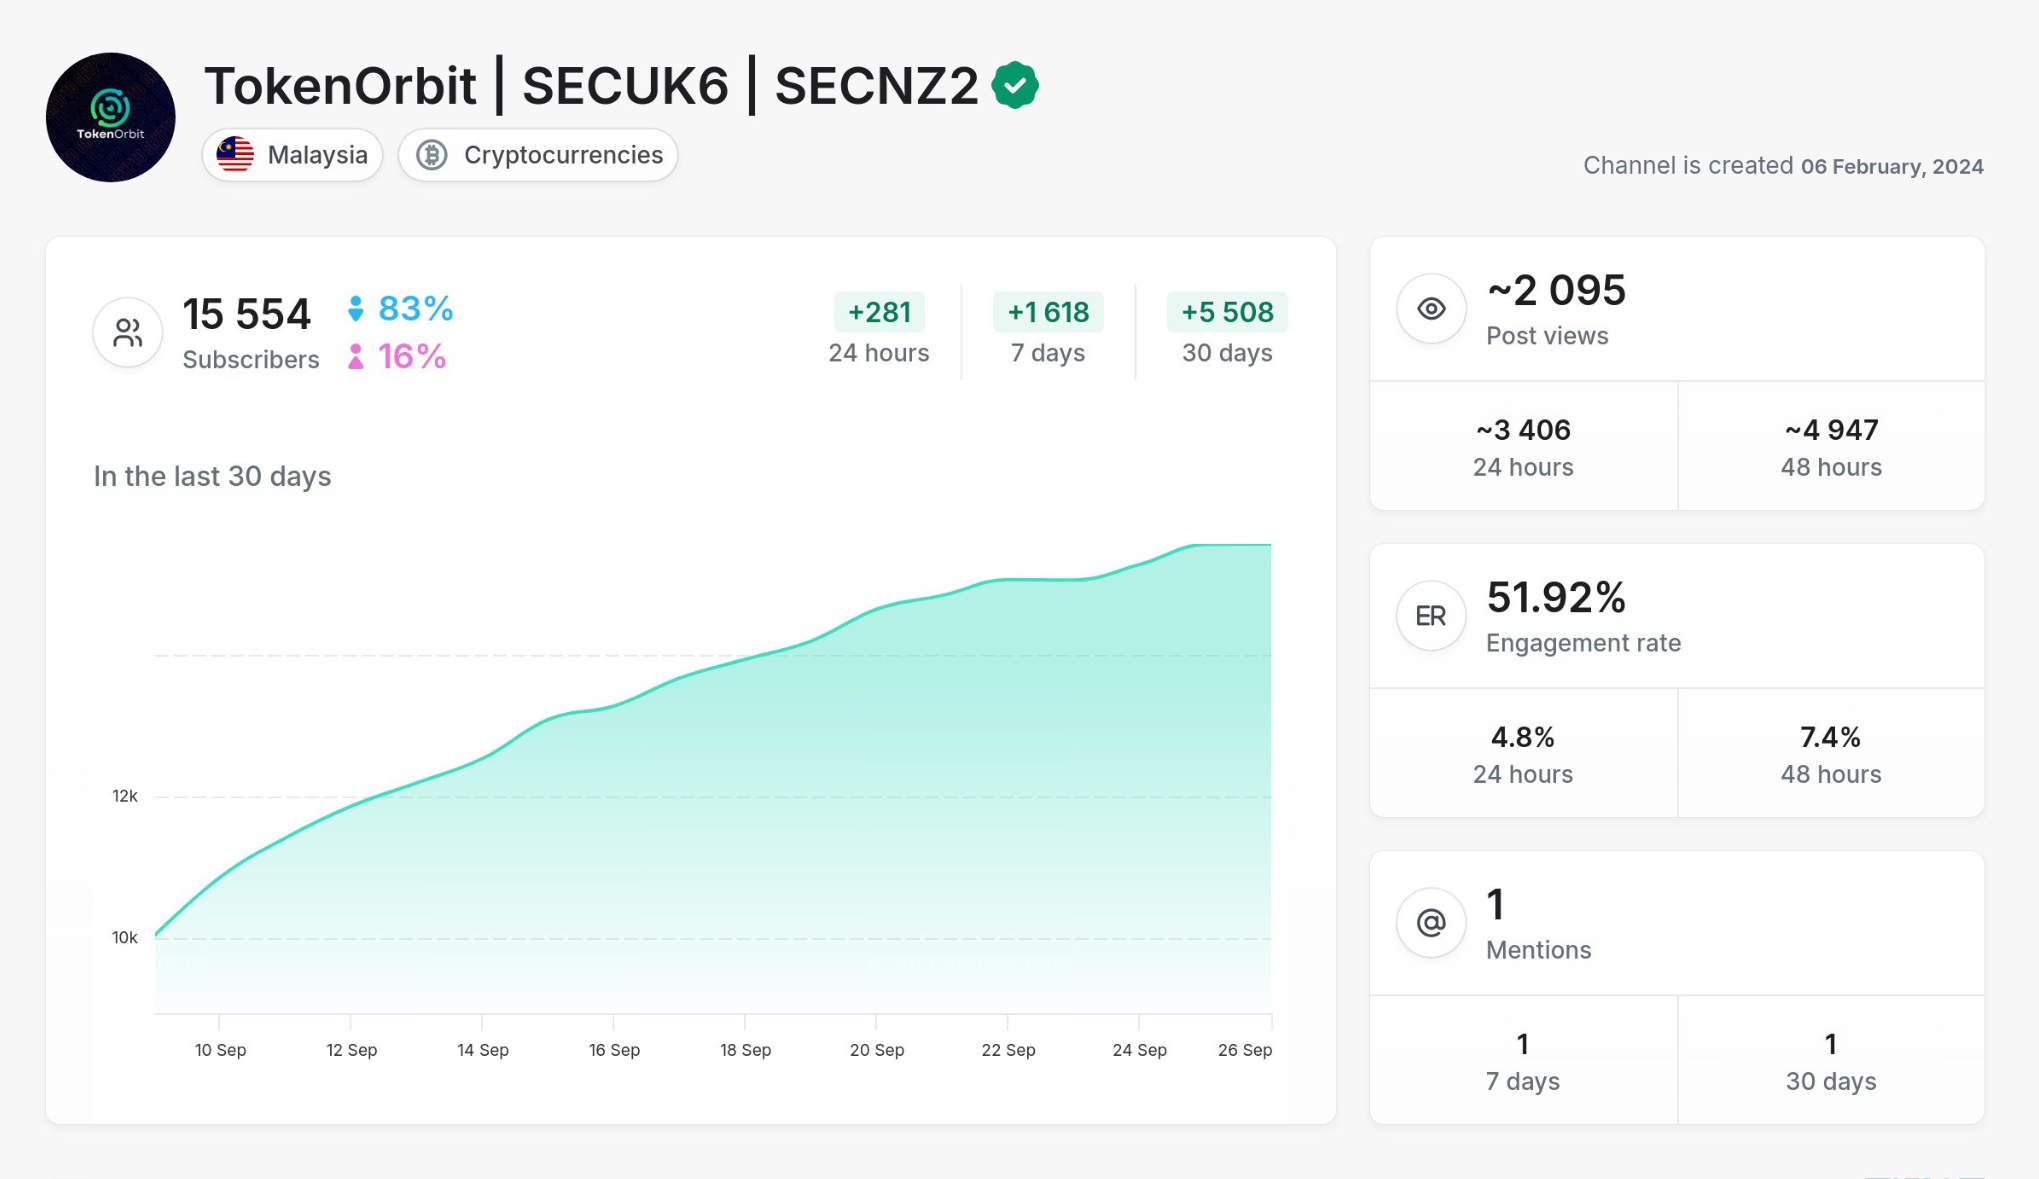
Task: Click the Malaysia flag icon
Action: 234,153
